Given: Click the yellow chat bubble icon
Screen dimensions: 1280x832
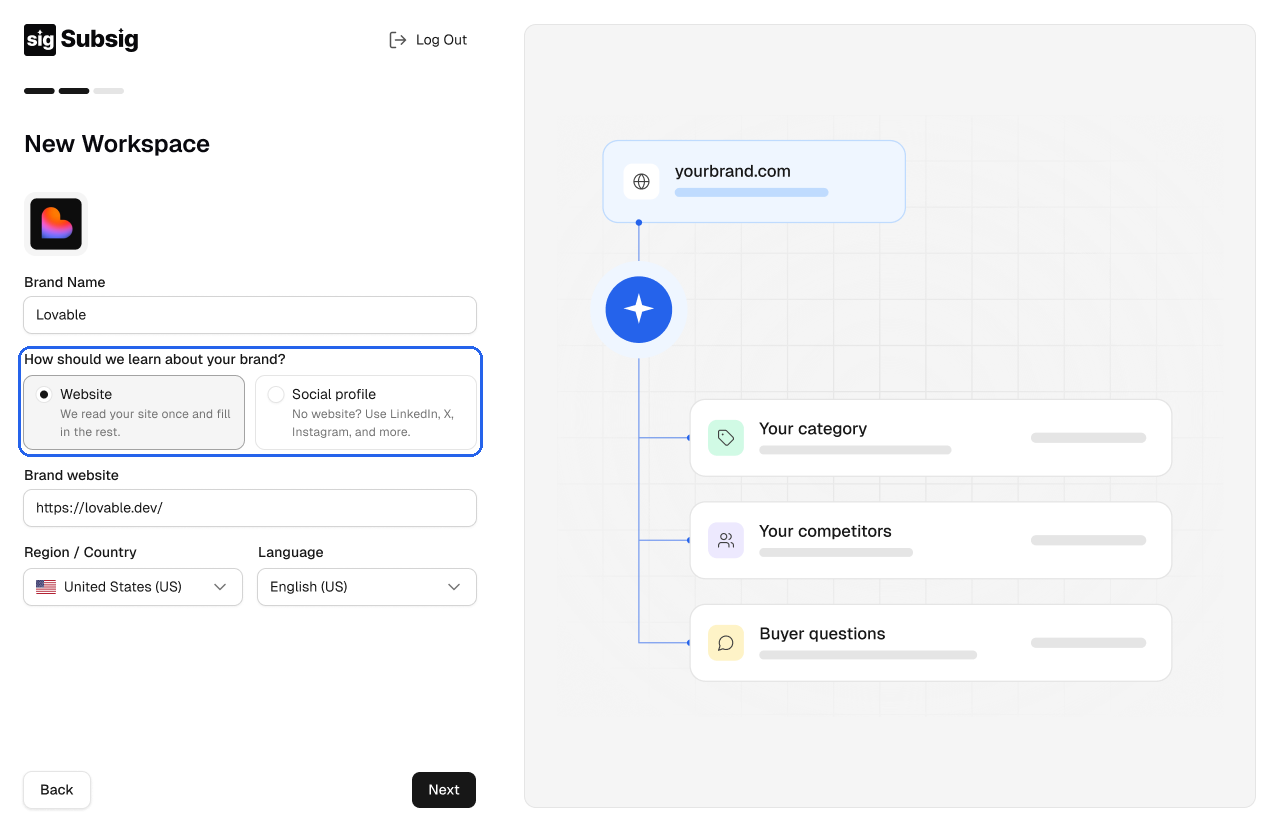Looking at the screenshot, I should (726, 643).
